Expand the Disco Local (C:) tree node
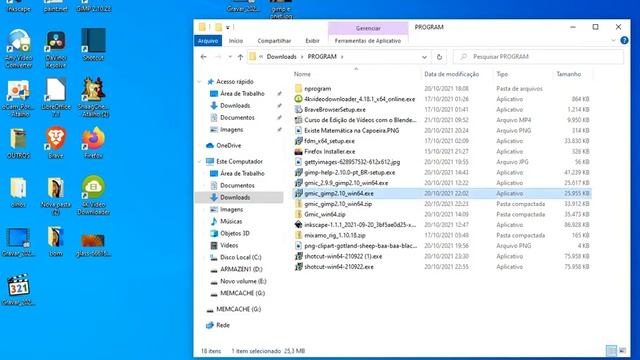Viewport: 640px width, 360px height. pos(205,258)
